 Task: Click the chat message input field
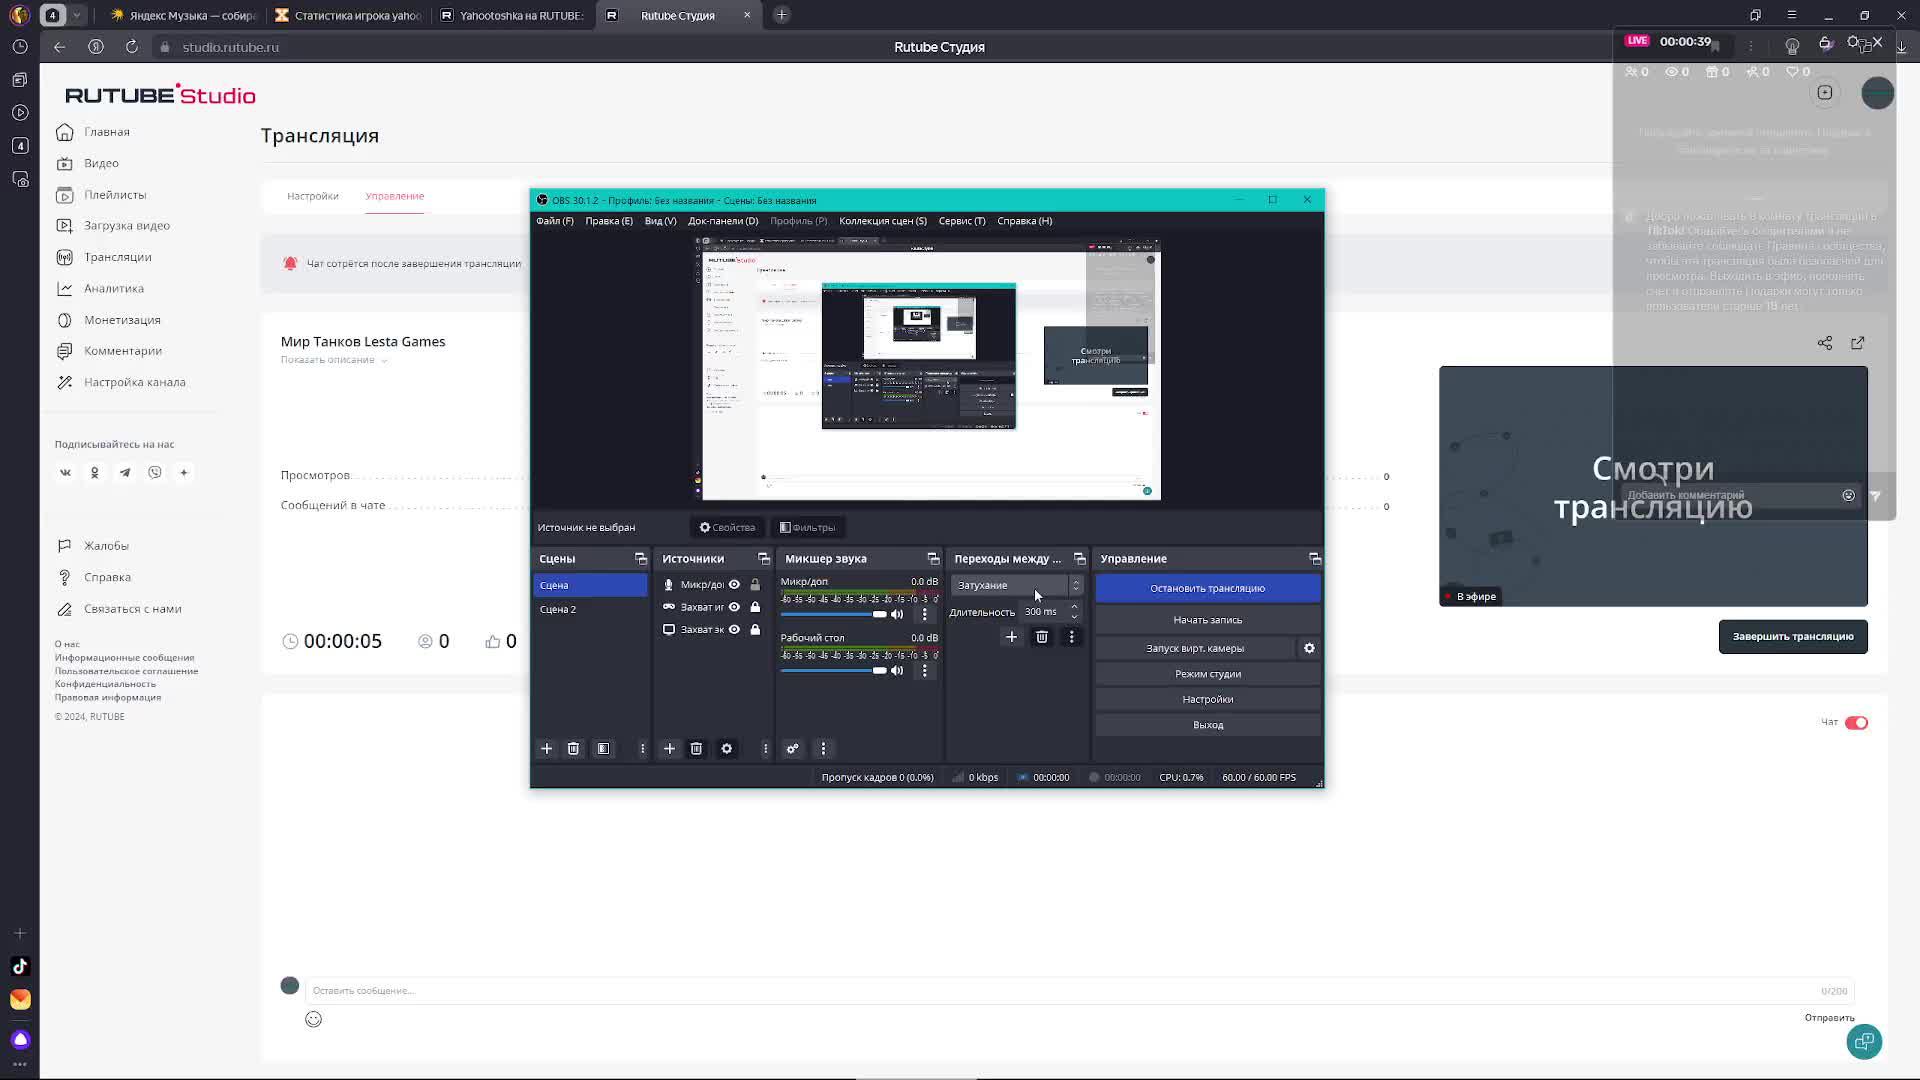[1080, 990]
